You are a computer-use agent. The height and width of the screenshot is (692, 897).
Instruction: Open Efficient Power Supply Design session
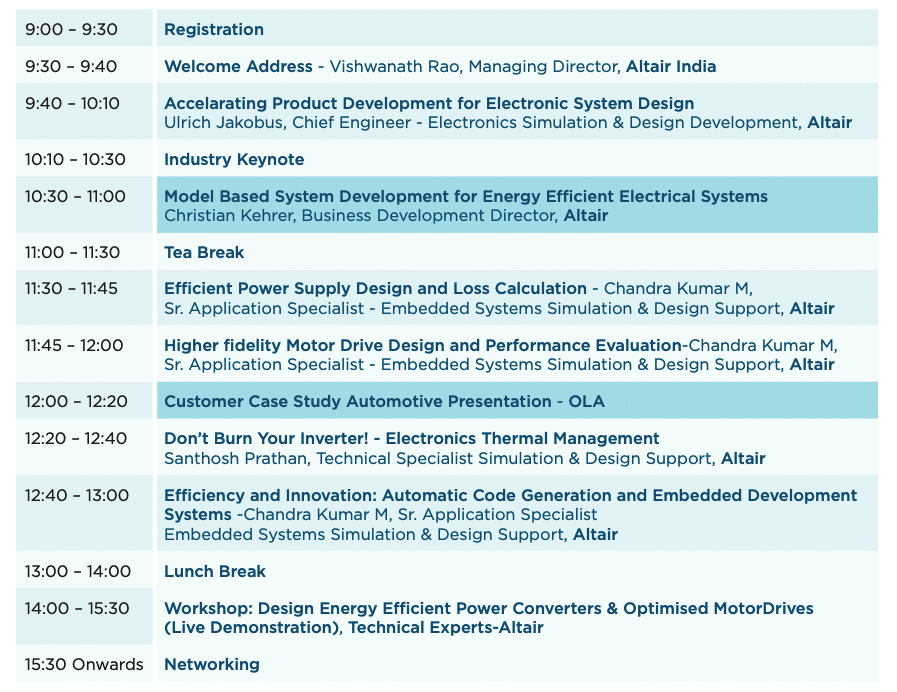click(375, 288)
